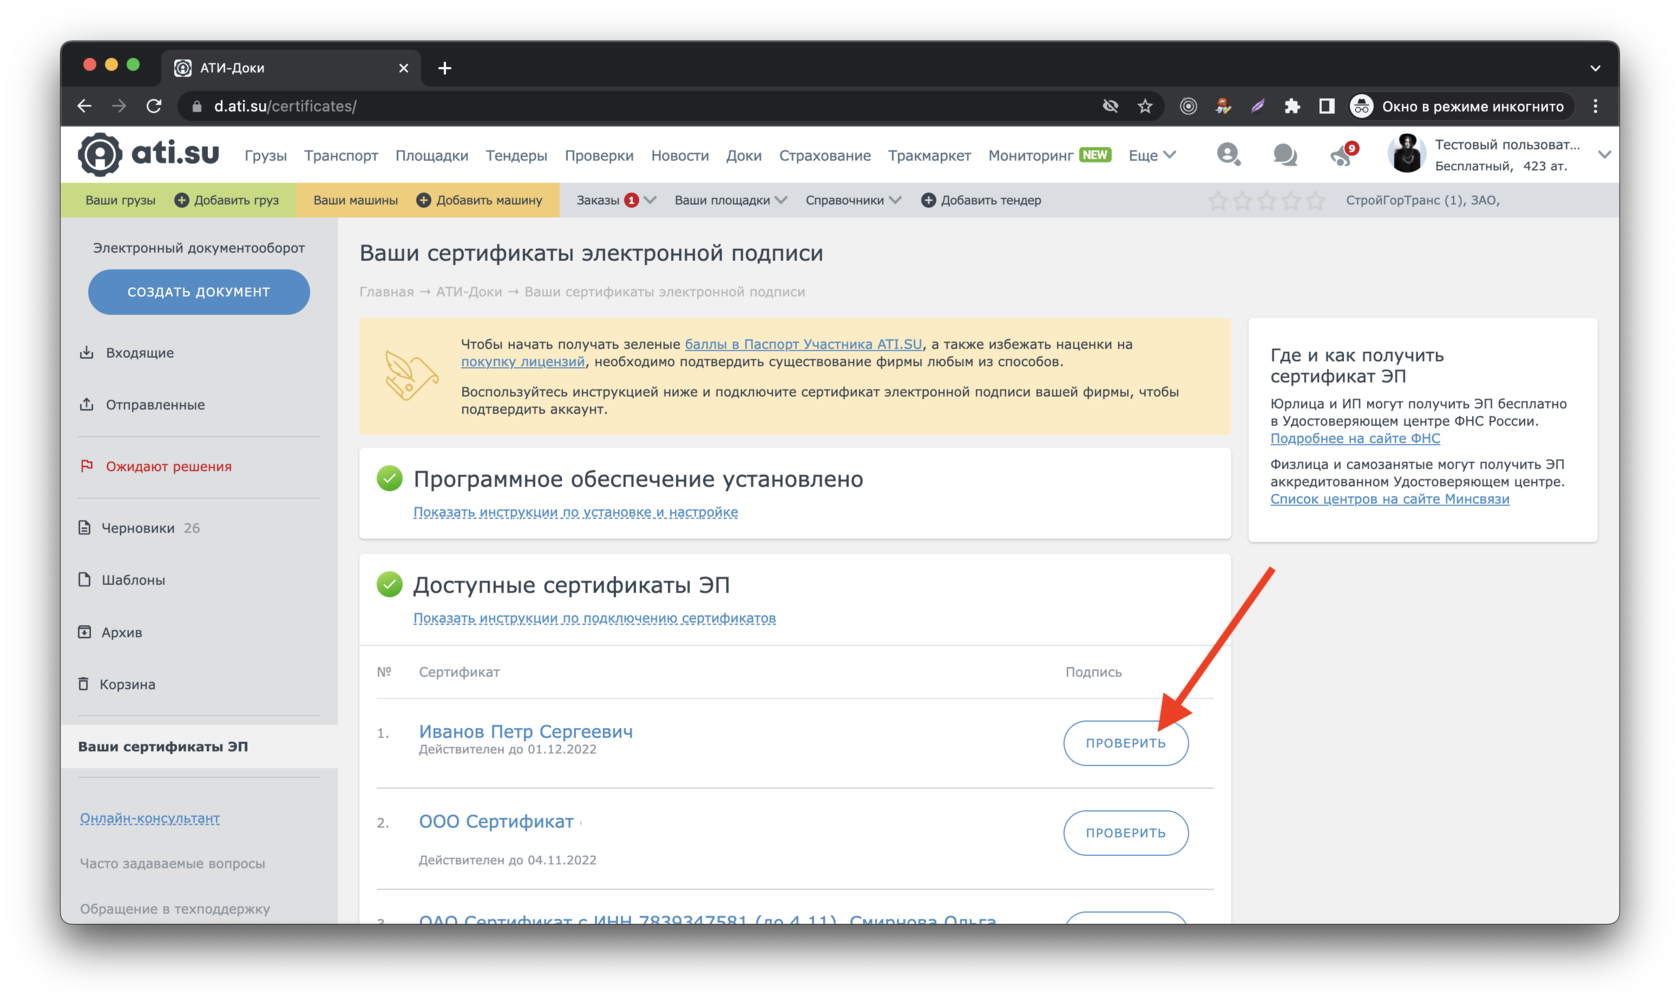This screenshot has width=1680, height=1004.
Task: Open the Доки menu
Action: click(x=744, y=155)
